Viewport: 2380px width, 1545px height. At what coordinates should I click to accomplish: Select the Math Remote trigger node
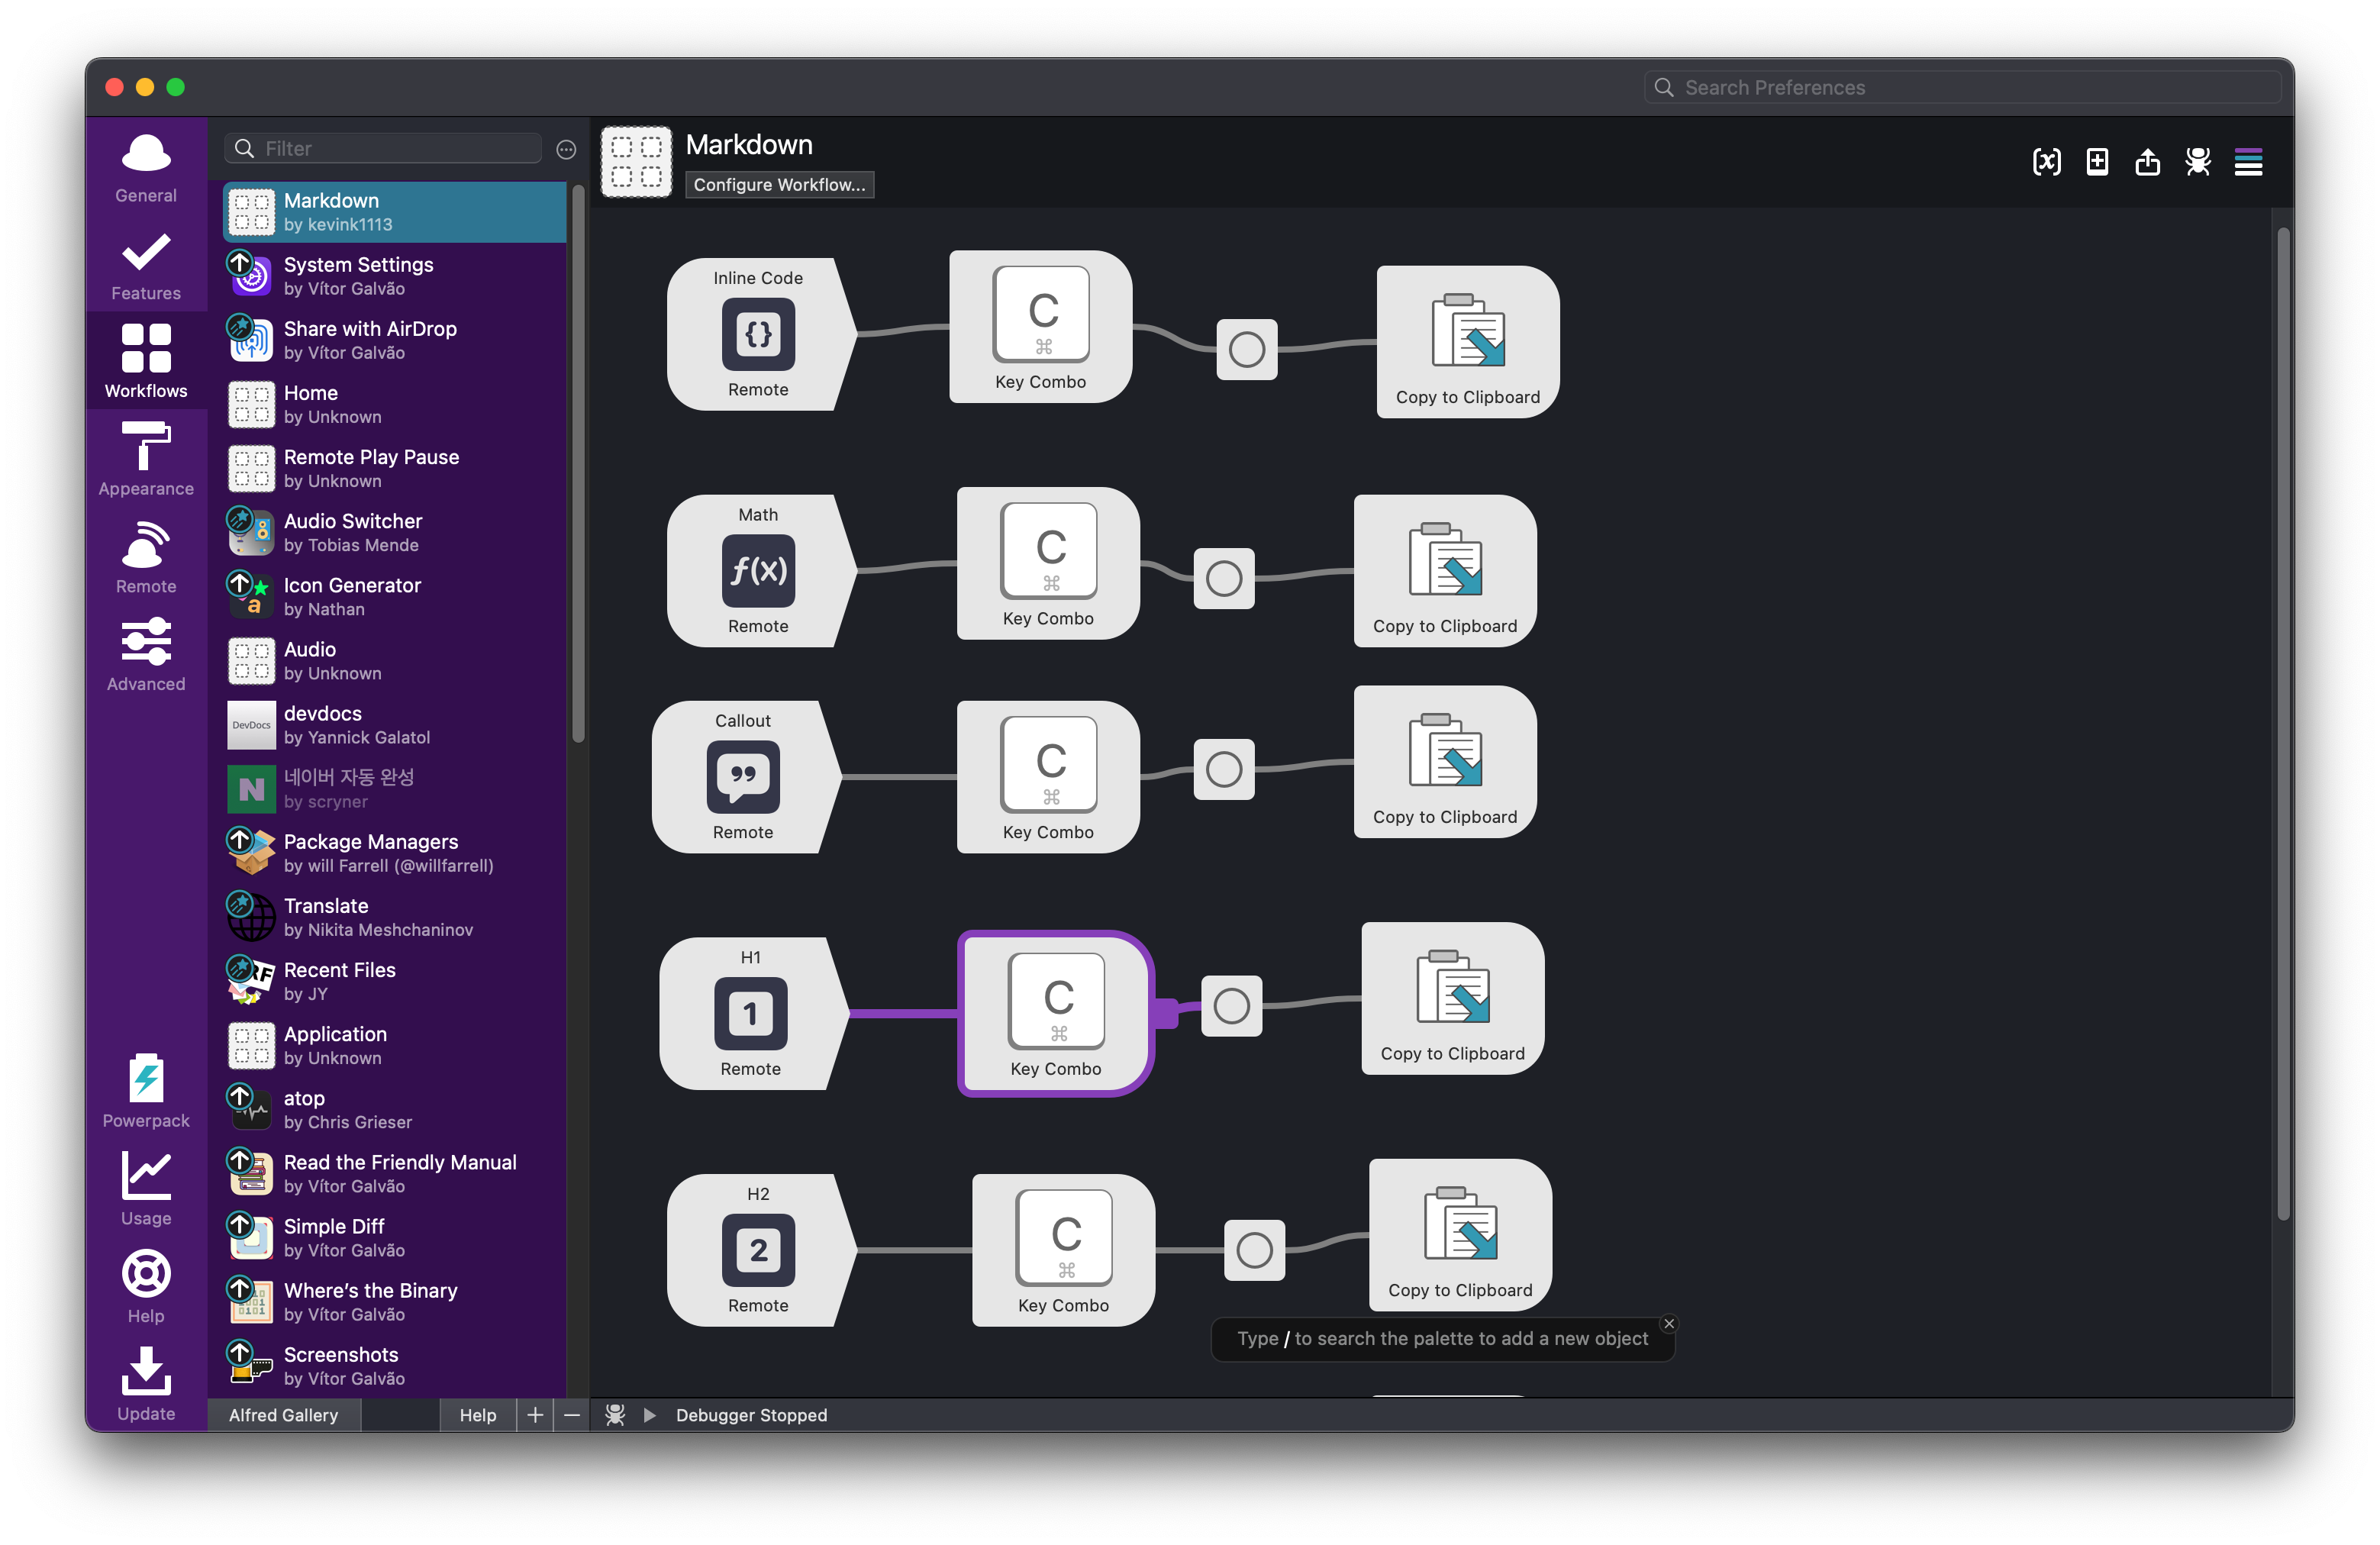coord(757,571)
